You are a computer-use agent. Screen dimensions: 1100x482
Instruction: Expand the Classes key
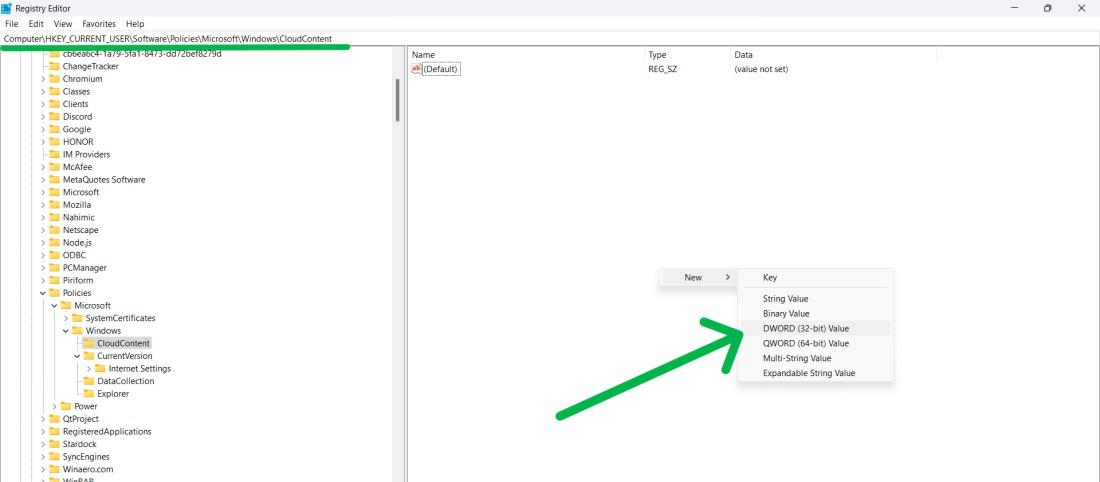(x=43, y=92)
